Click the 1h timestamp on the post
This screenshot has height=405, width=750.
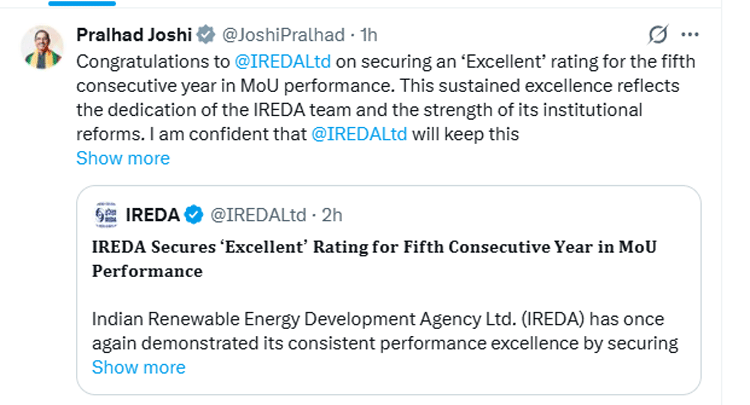click(x=367, y=35)
